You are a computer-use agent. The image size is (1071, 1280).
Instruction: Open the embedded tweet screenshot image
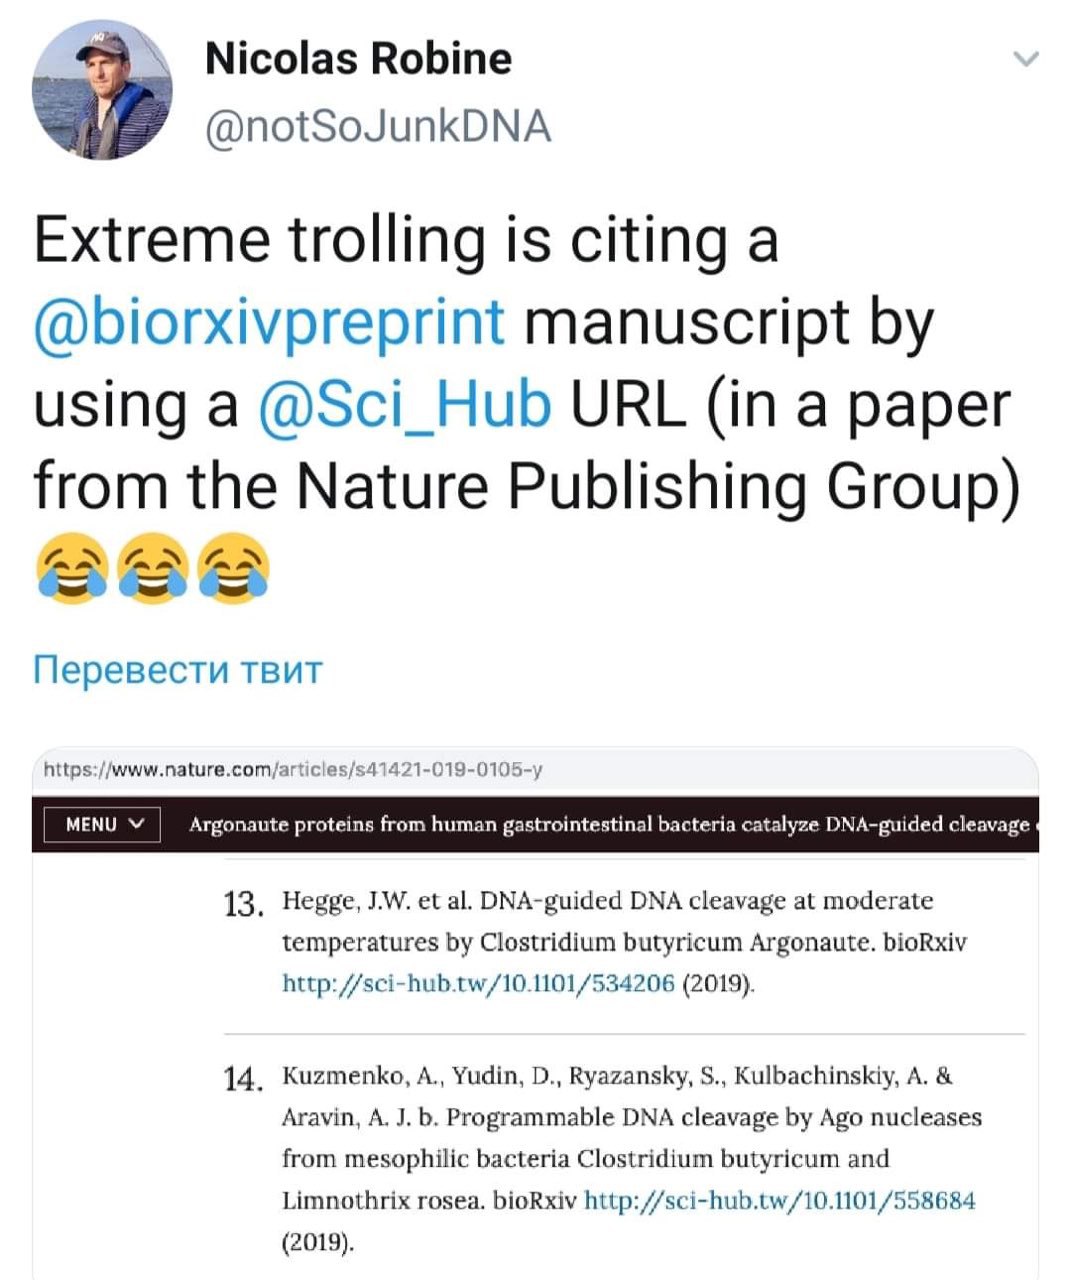click(535, 1013)
